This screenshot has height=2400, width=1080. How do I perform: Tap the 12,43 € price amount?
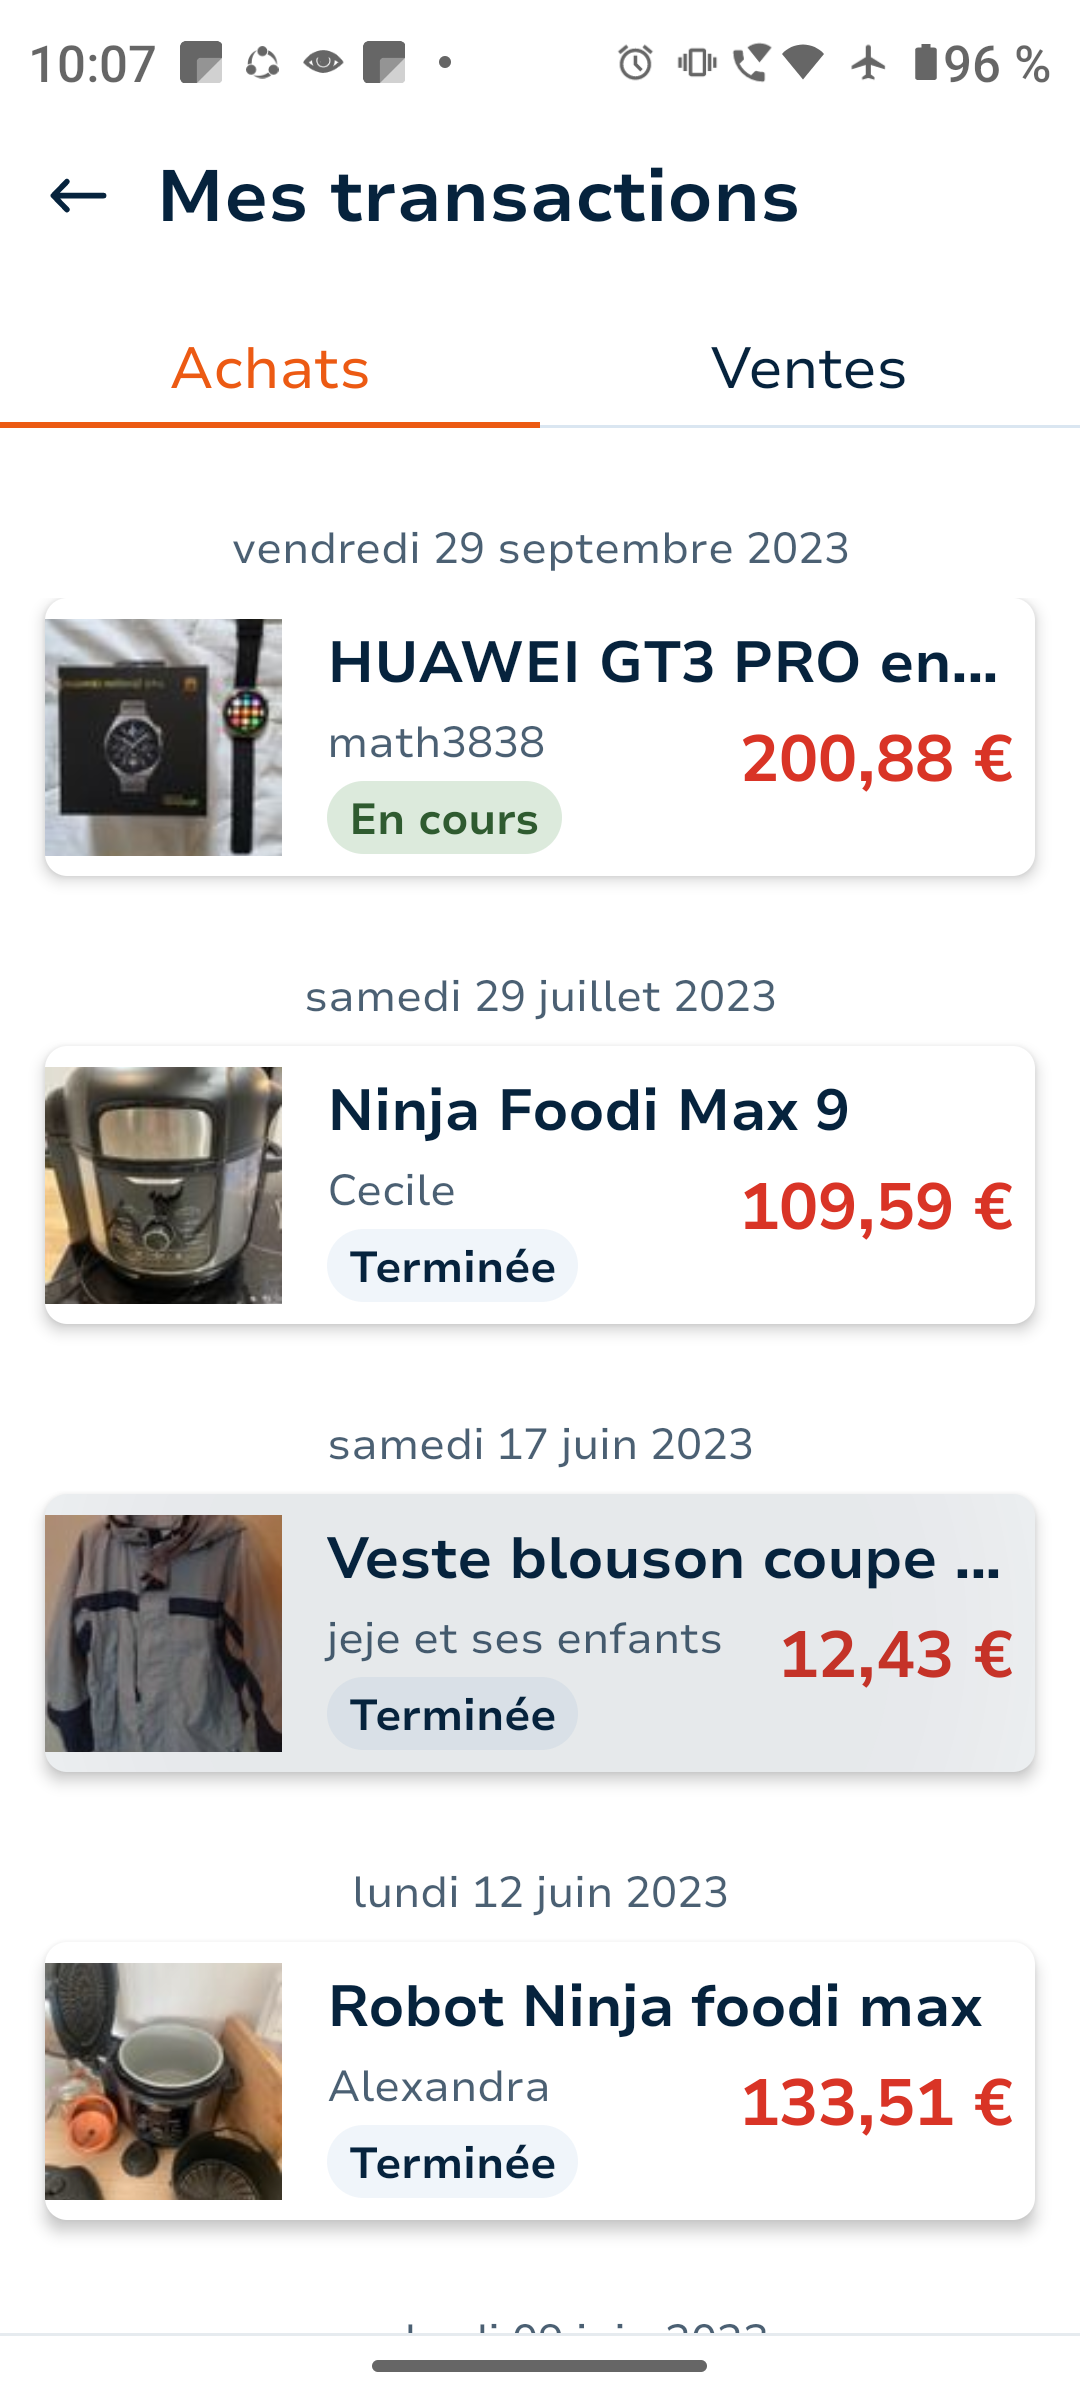click(895, 1655)
